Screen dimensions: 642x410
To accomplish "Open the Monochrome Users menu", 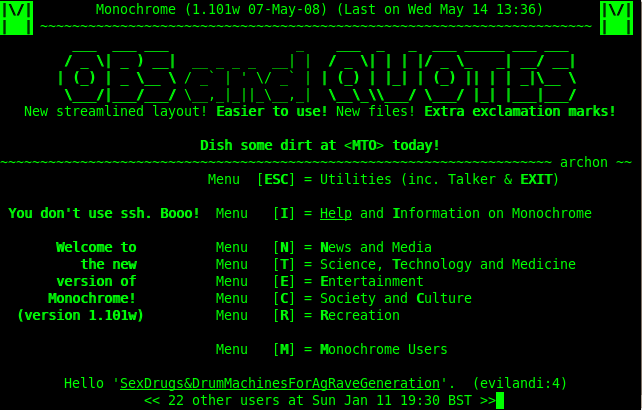I will tap(383, 350).
